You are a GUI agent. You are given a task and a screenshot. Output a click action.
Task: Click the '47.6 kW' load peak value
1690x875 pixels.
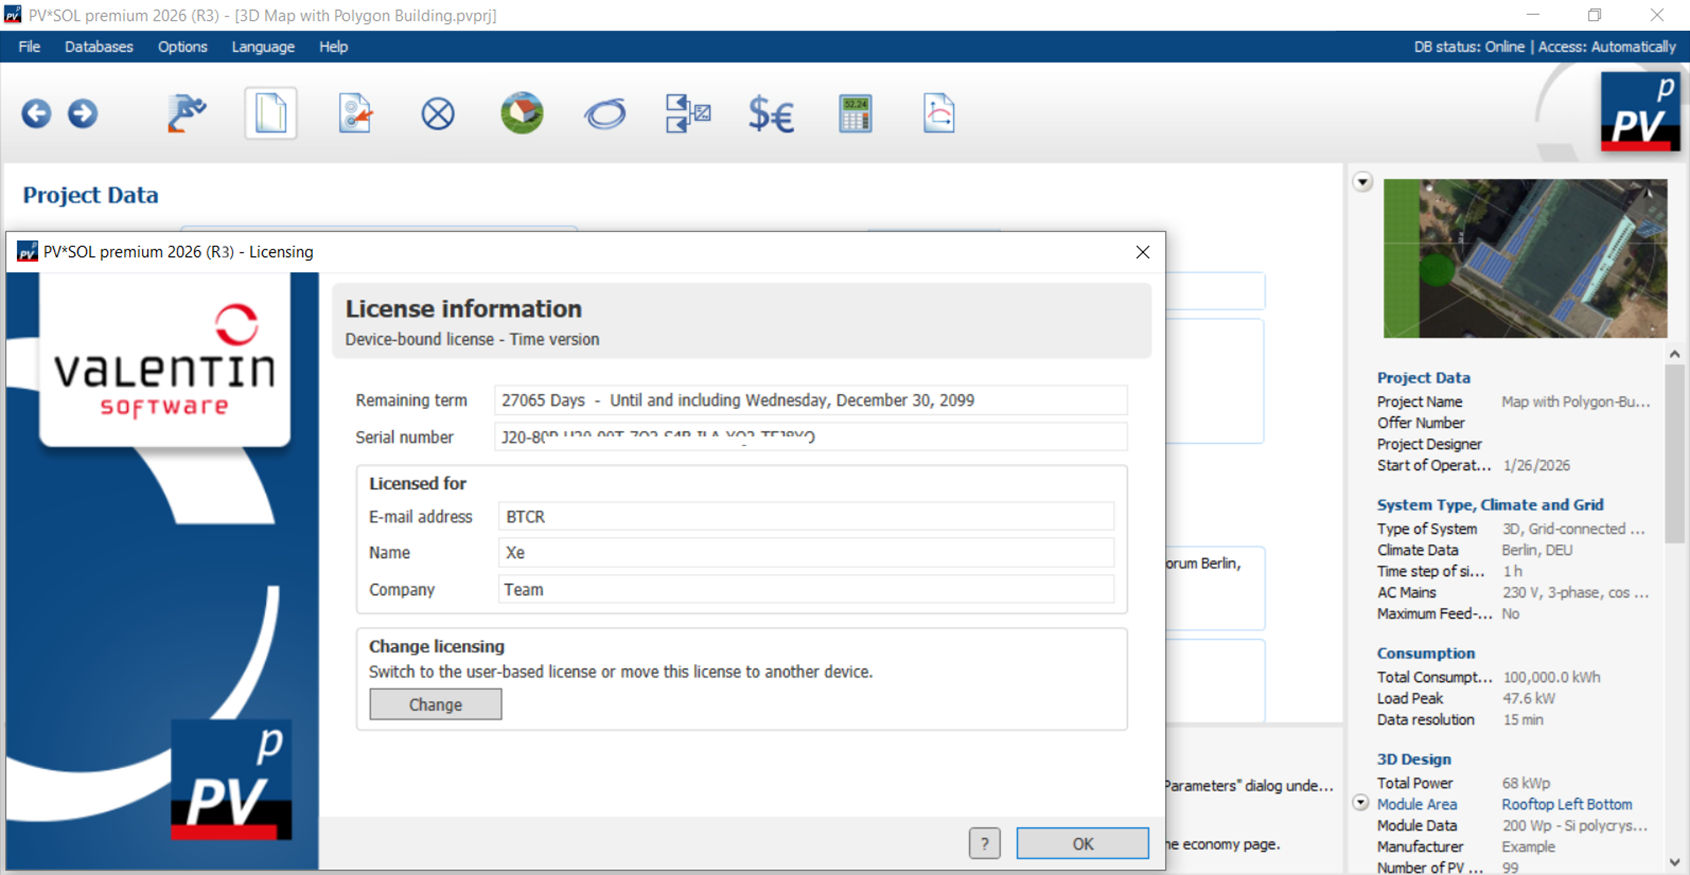1529,698
